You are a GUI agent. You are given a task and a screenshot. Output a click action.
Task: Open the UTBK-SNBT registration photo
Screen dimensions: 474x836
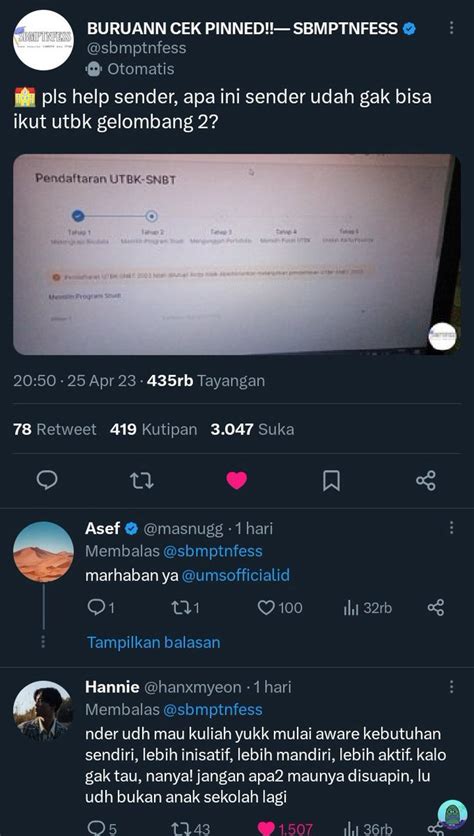coord(237,254)
